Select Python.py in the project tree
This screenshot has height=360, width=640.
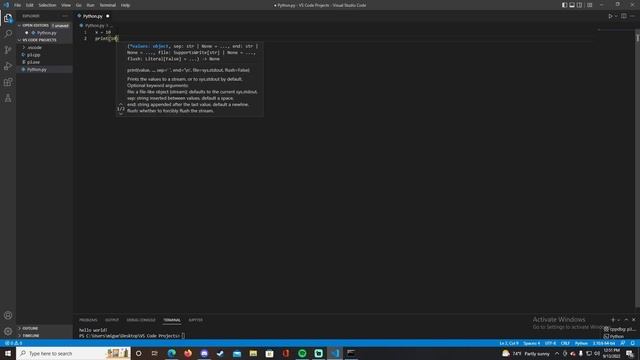[x=44, y=69]
